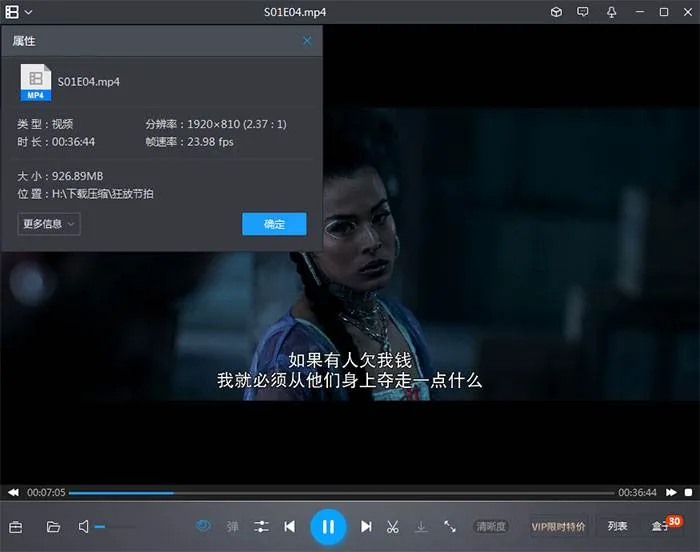Open the main menu logo icon
700x552 pixels.
(12, 12)
